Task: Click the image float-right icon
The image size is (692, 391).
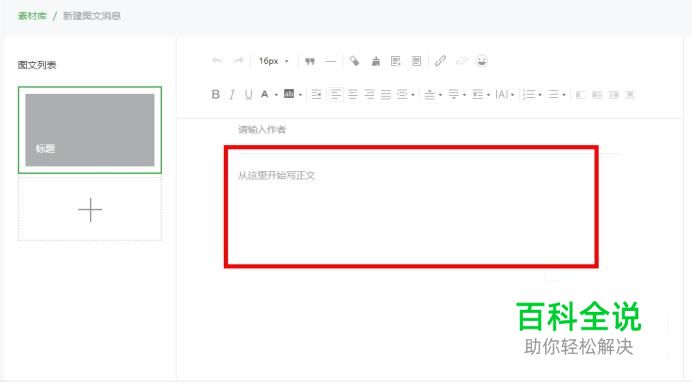Action: coord(613,94)
